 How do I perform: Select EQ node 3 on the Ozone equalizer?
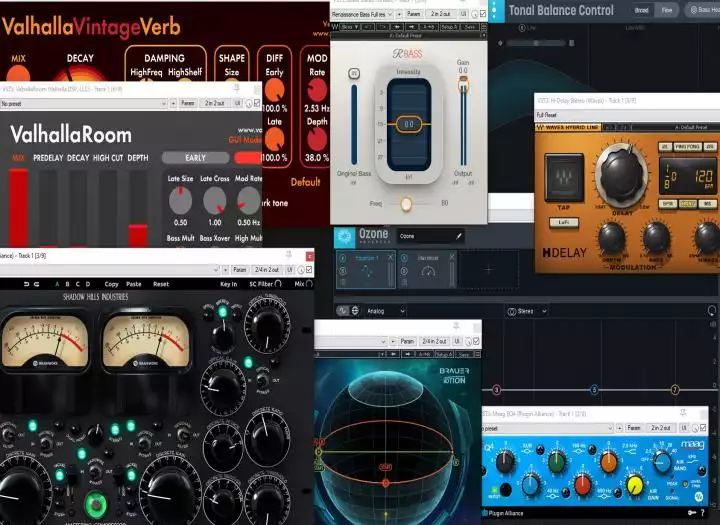click(x=496, y=390)
